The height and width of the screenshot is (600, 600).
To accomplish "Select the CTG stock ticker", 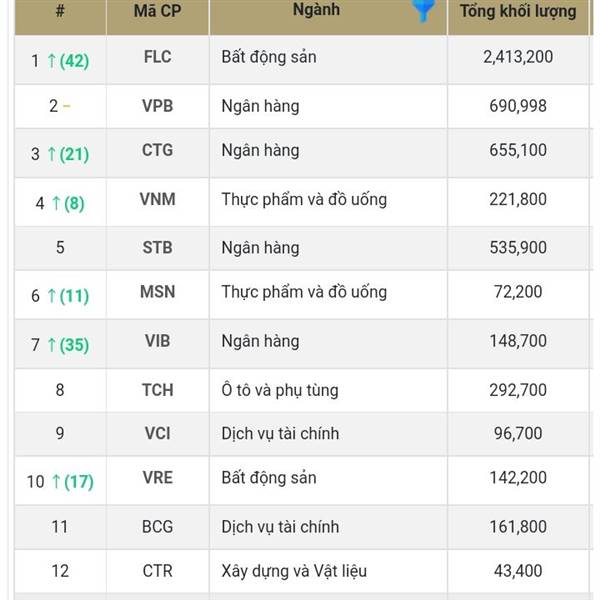I will tap(158, 150).
